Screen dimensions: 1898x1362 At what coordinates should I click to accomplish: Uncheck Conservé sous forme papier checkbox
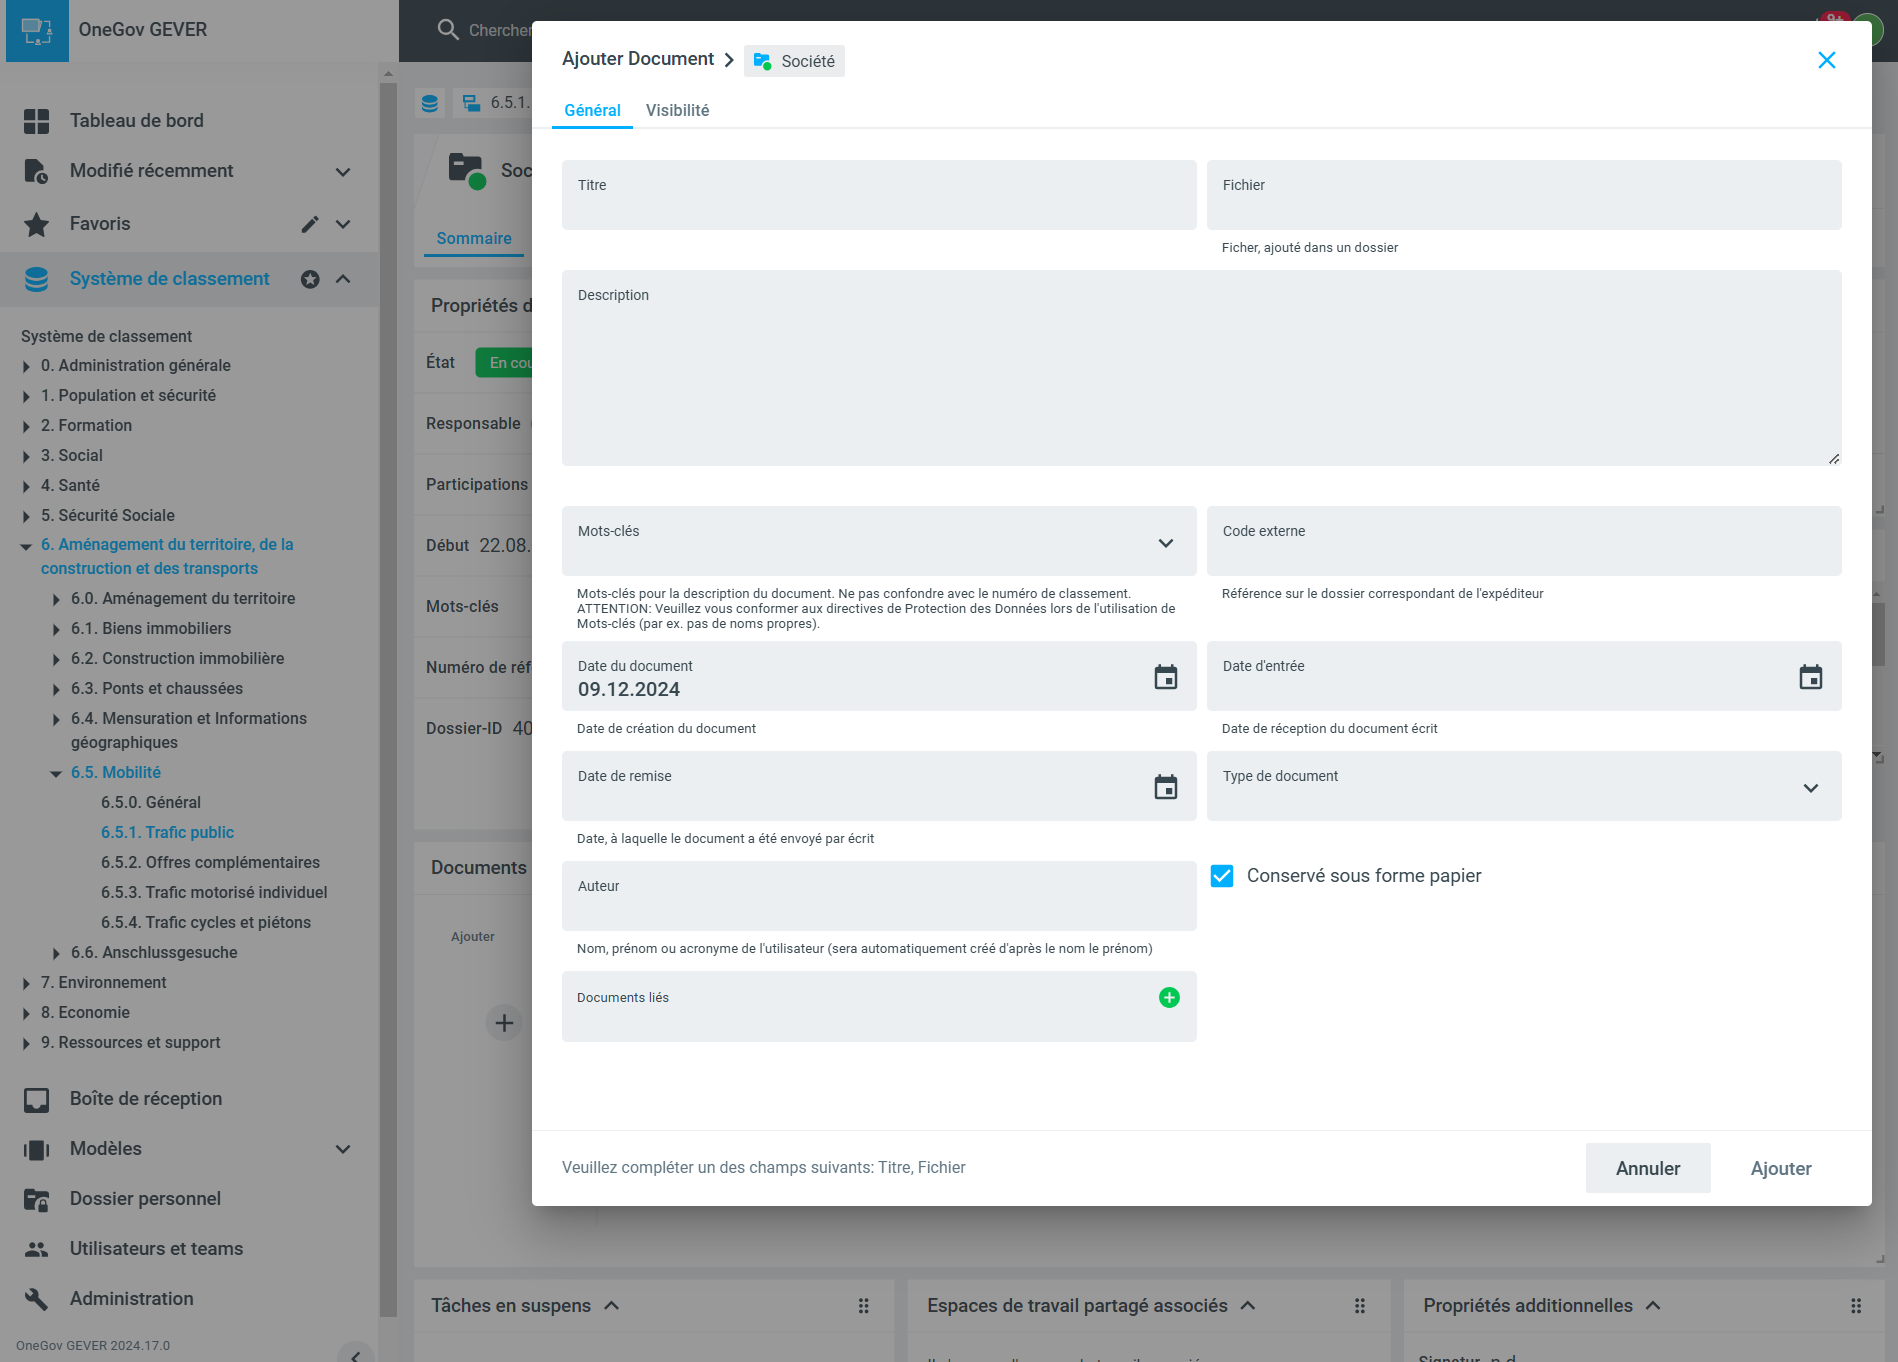click(x=1221, y=876)
